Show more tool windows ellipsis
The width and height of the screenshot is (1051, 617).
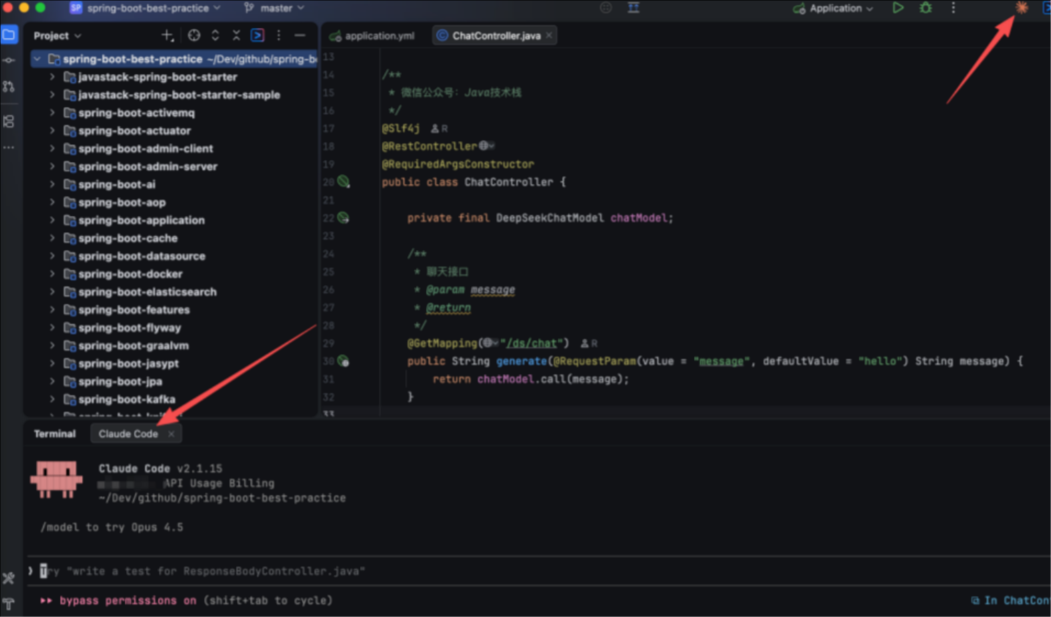(9, 147)
